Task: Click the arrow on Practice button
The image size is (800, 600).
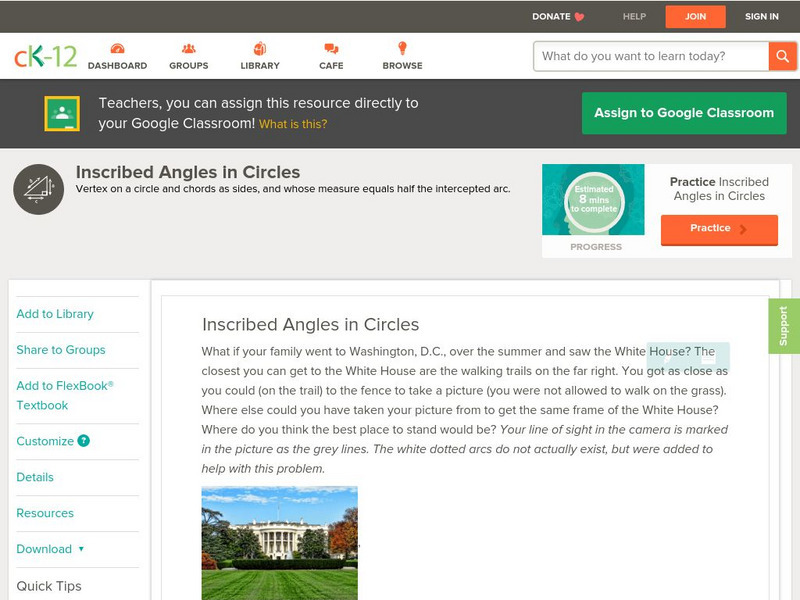Action: click(743, 229)
